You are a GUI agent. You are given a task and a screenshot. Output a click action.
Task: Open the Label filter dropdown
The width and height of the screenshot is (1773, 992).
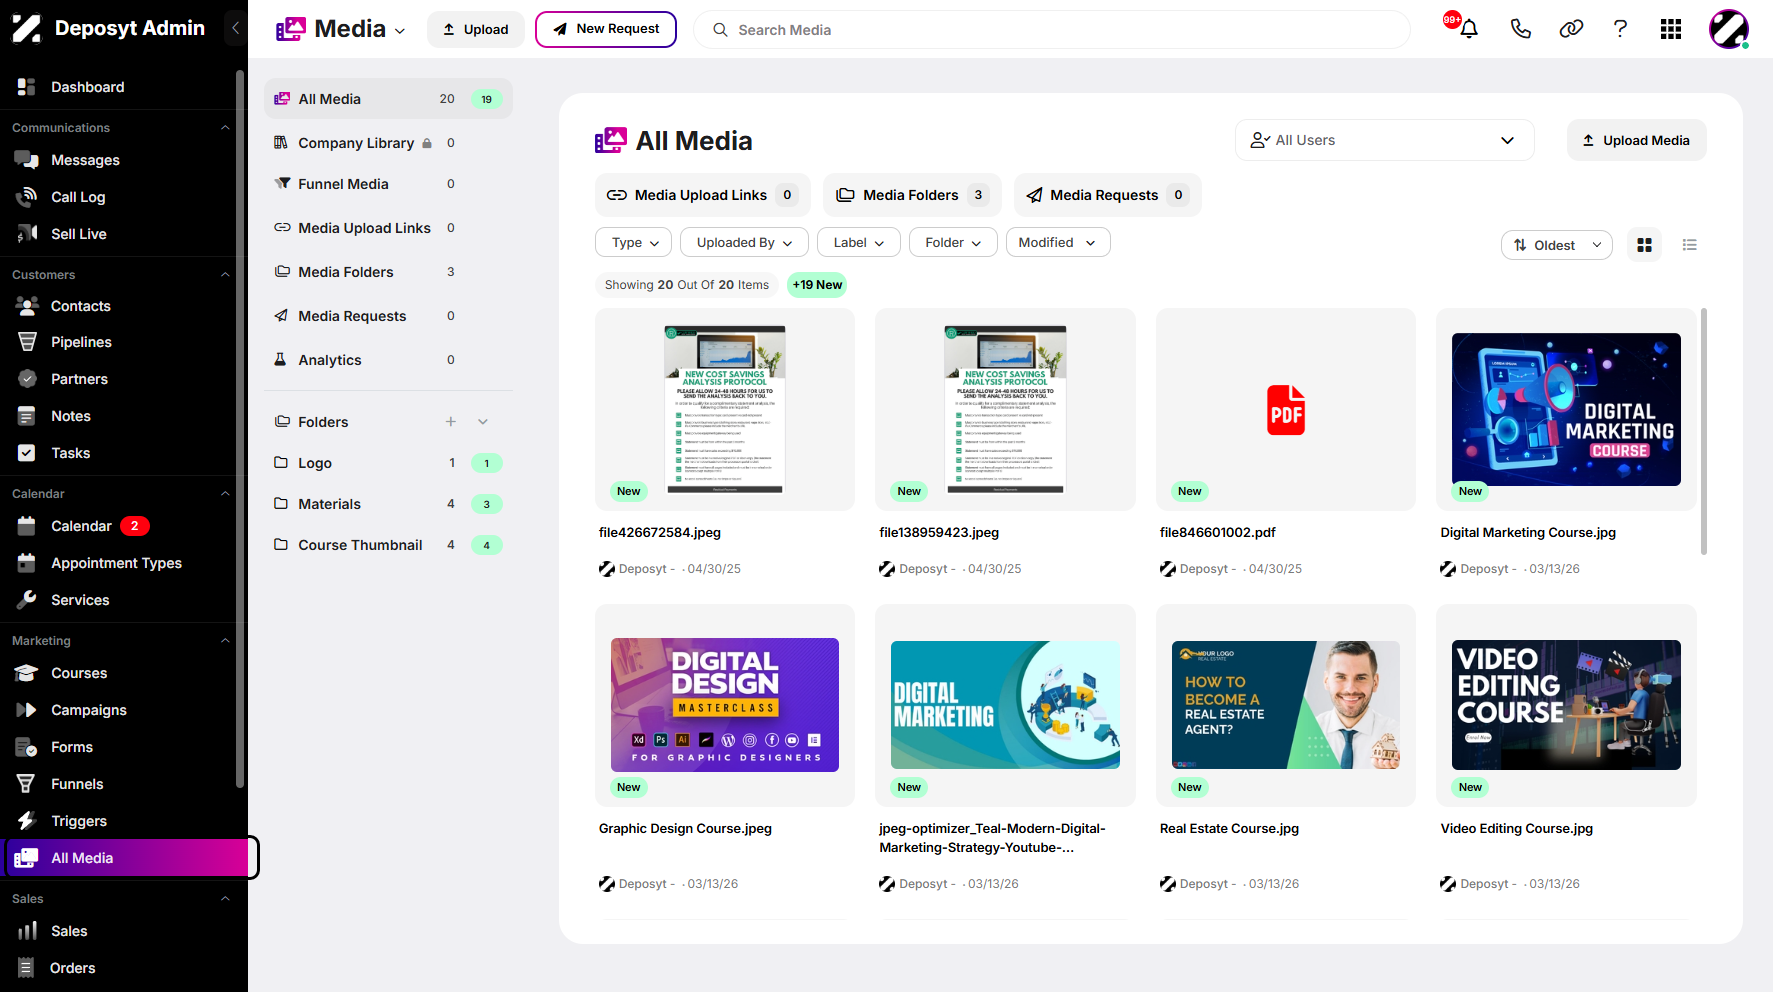click(x=859, y=243)
